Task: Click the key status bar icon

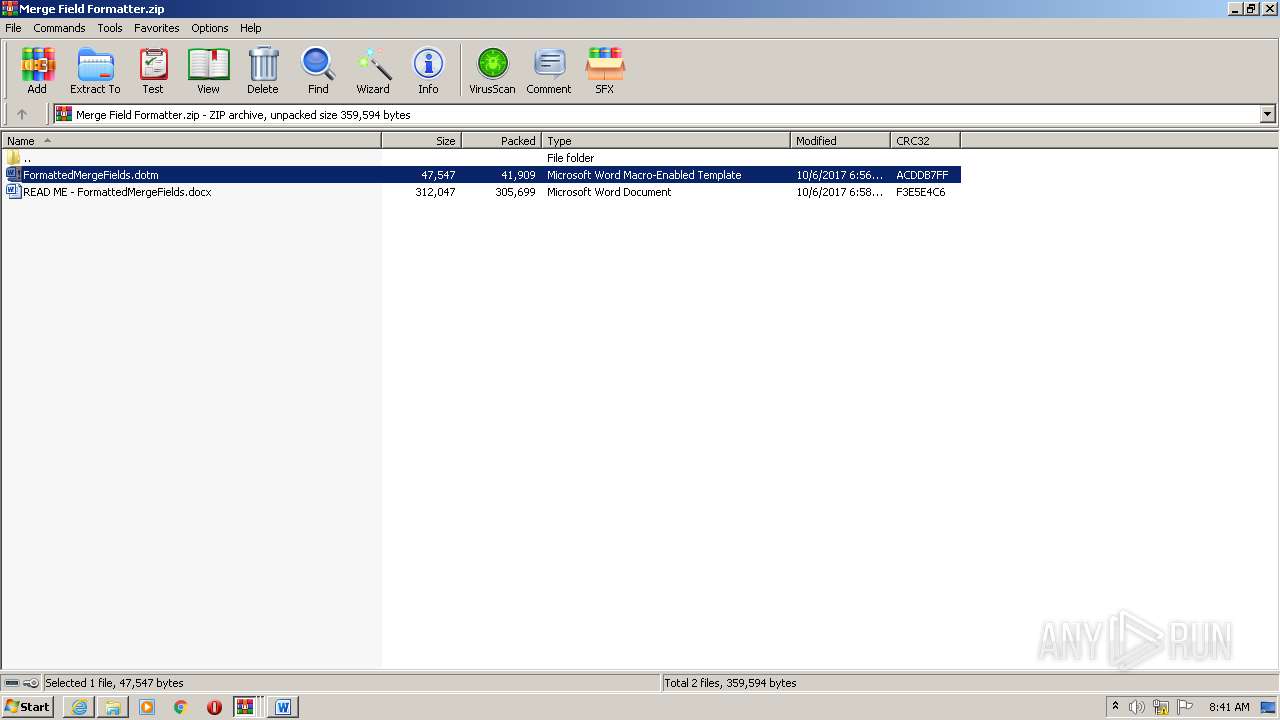Action: [31, 683]
